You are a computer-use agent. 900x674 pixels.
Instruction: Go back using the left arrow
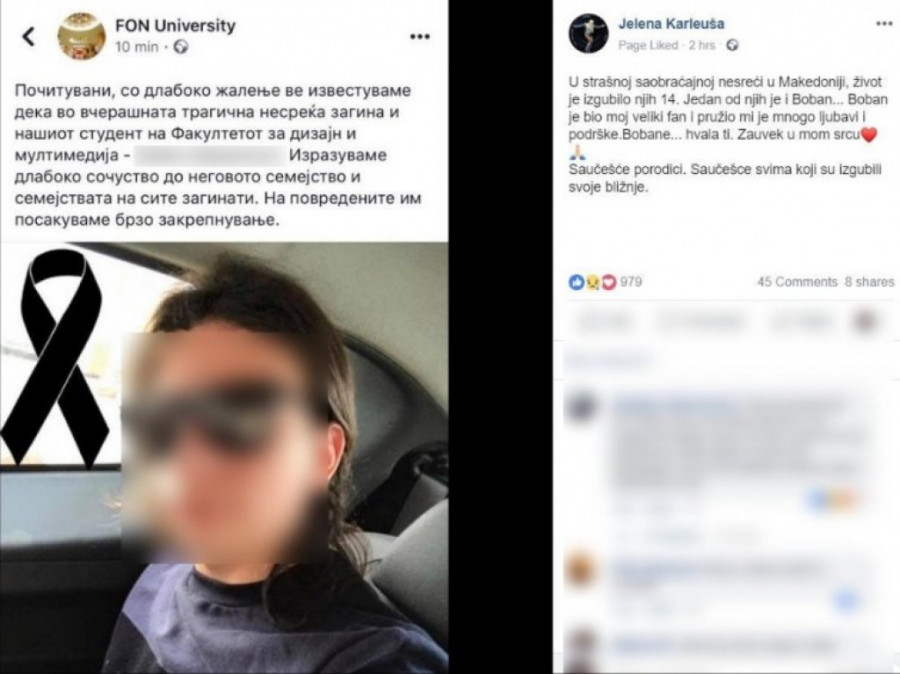tap(29, 37)
